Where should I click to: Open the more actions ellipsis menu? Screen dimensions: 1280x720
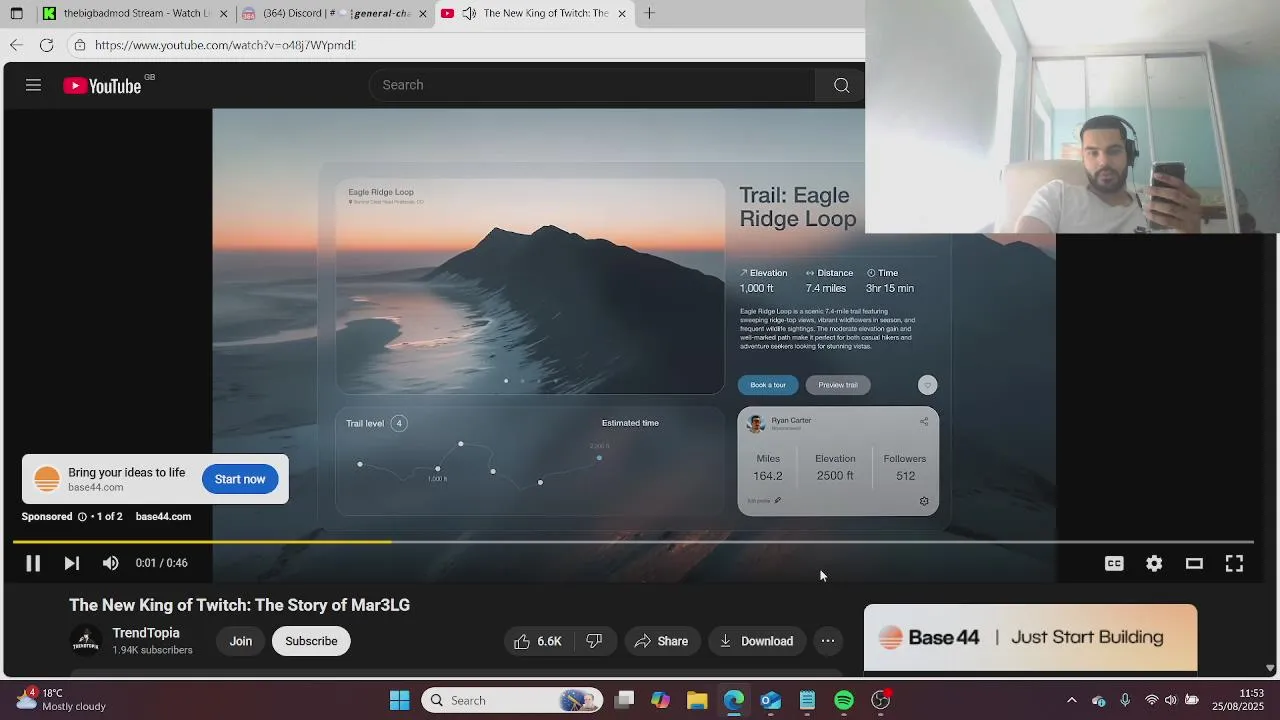coord(828,641)
